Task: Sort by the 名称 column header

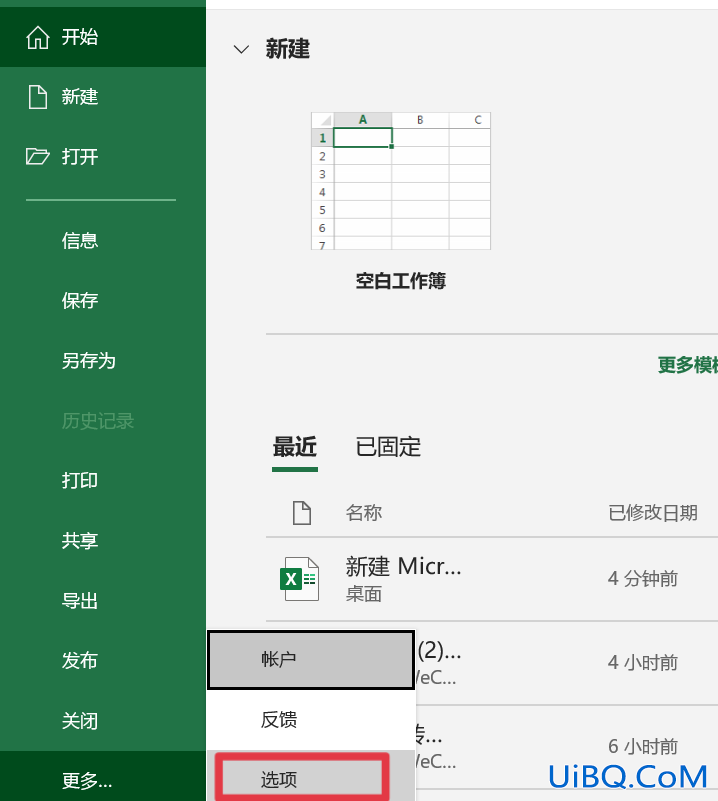Action: click(364, 513)
